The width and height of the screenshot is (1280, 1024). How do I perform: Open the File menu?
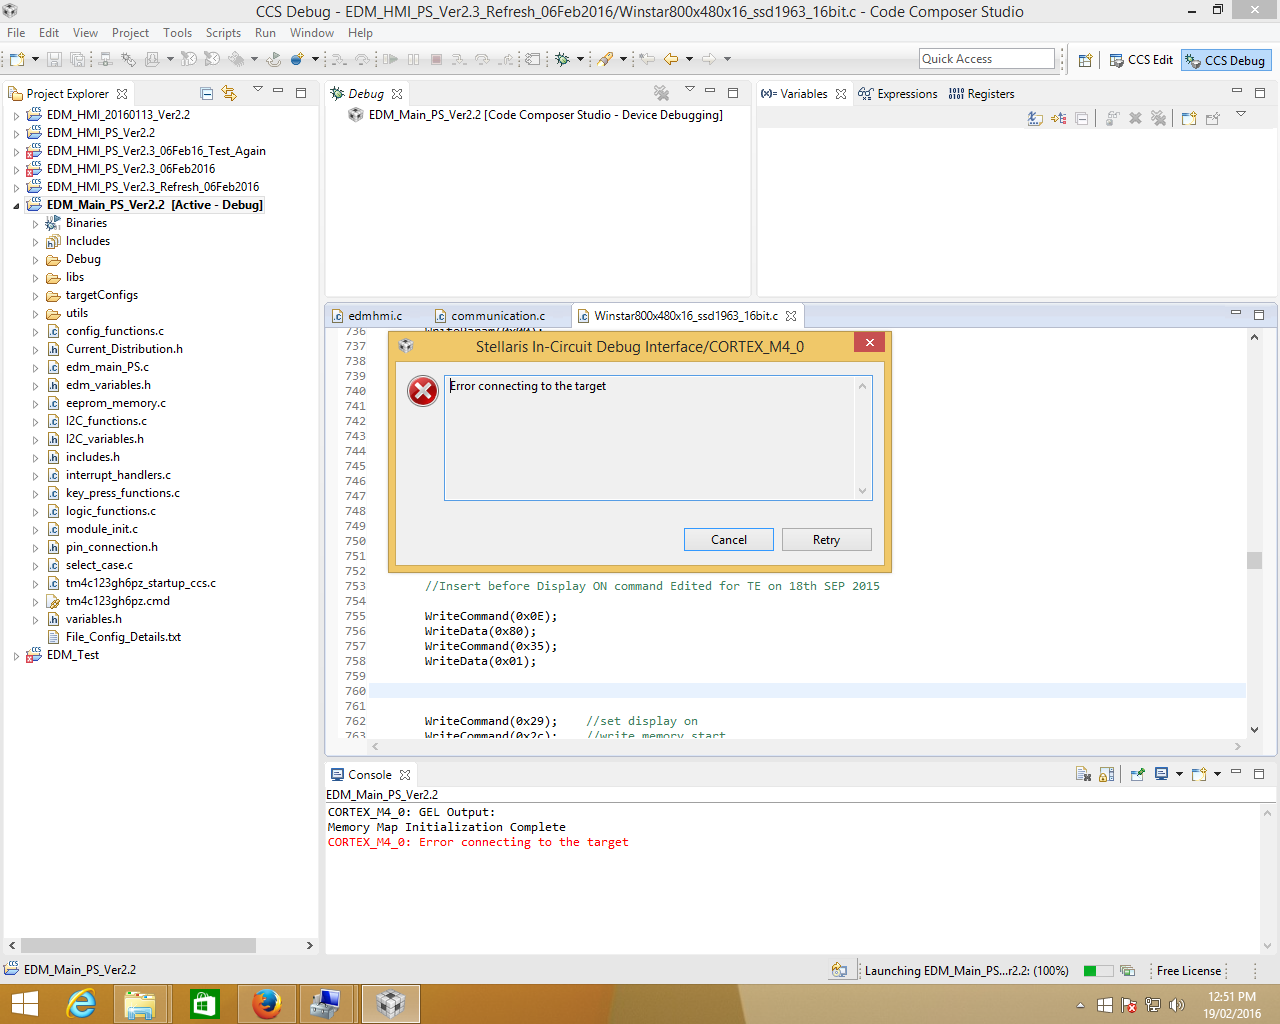coord(16,33)
